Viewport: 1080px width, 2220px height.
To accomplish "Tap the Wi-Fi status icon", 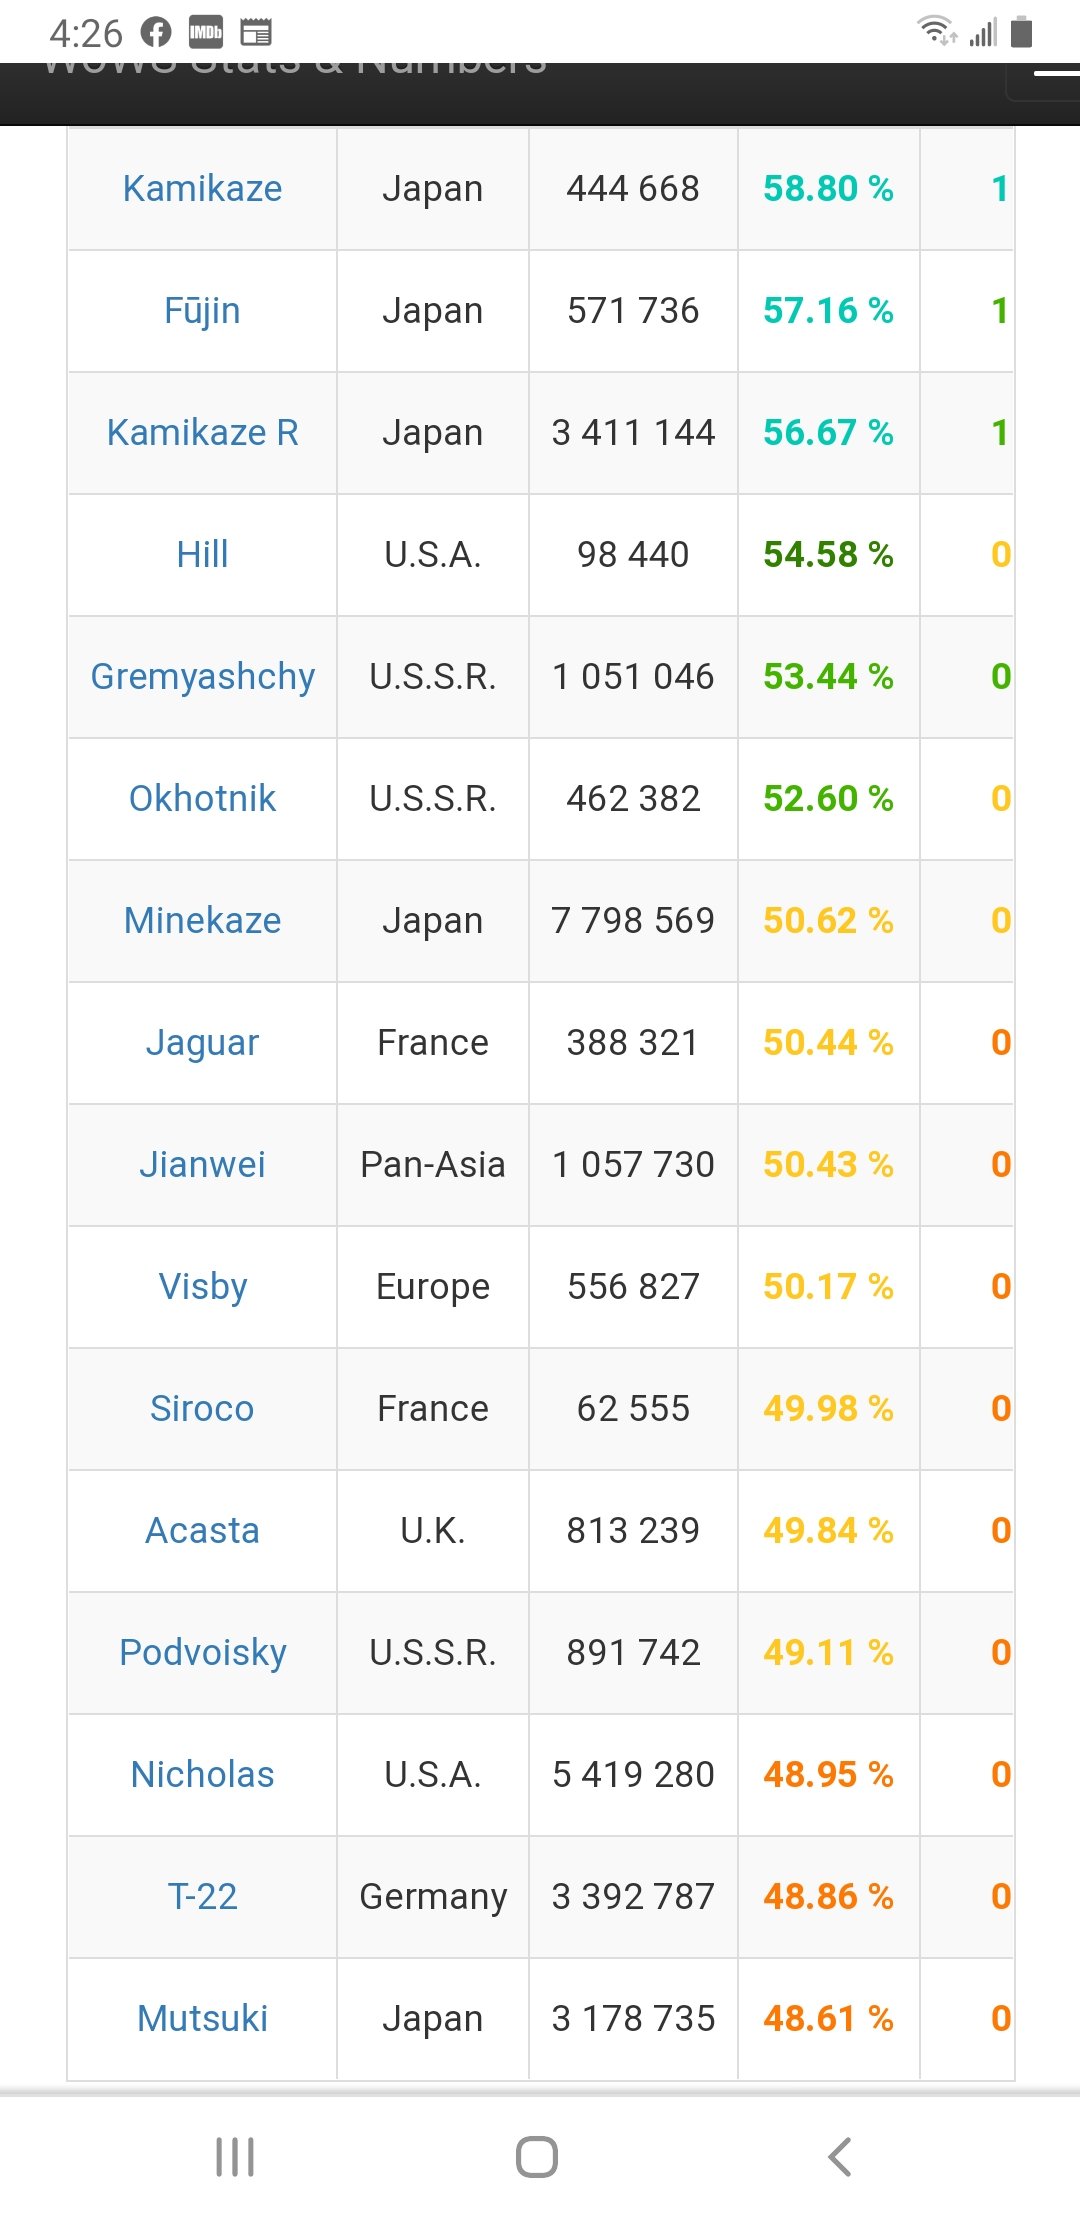I will click(x=937, y=32).
